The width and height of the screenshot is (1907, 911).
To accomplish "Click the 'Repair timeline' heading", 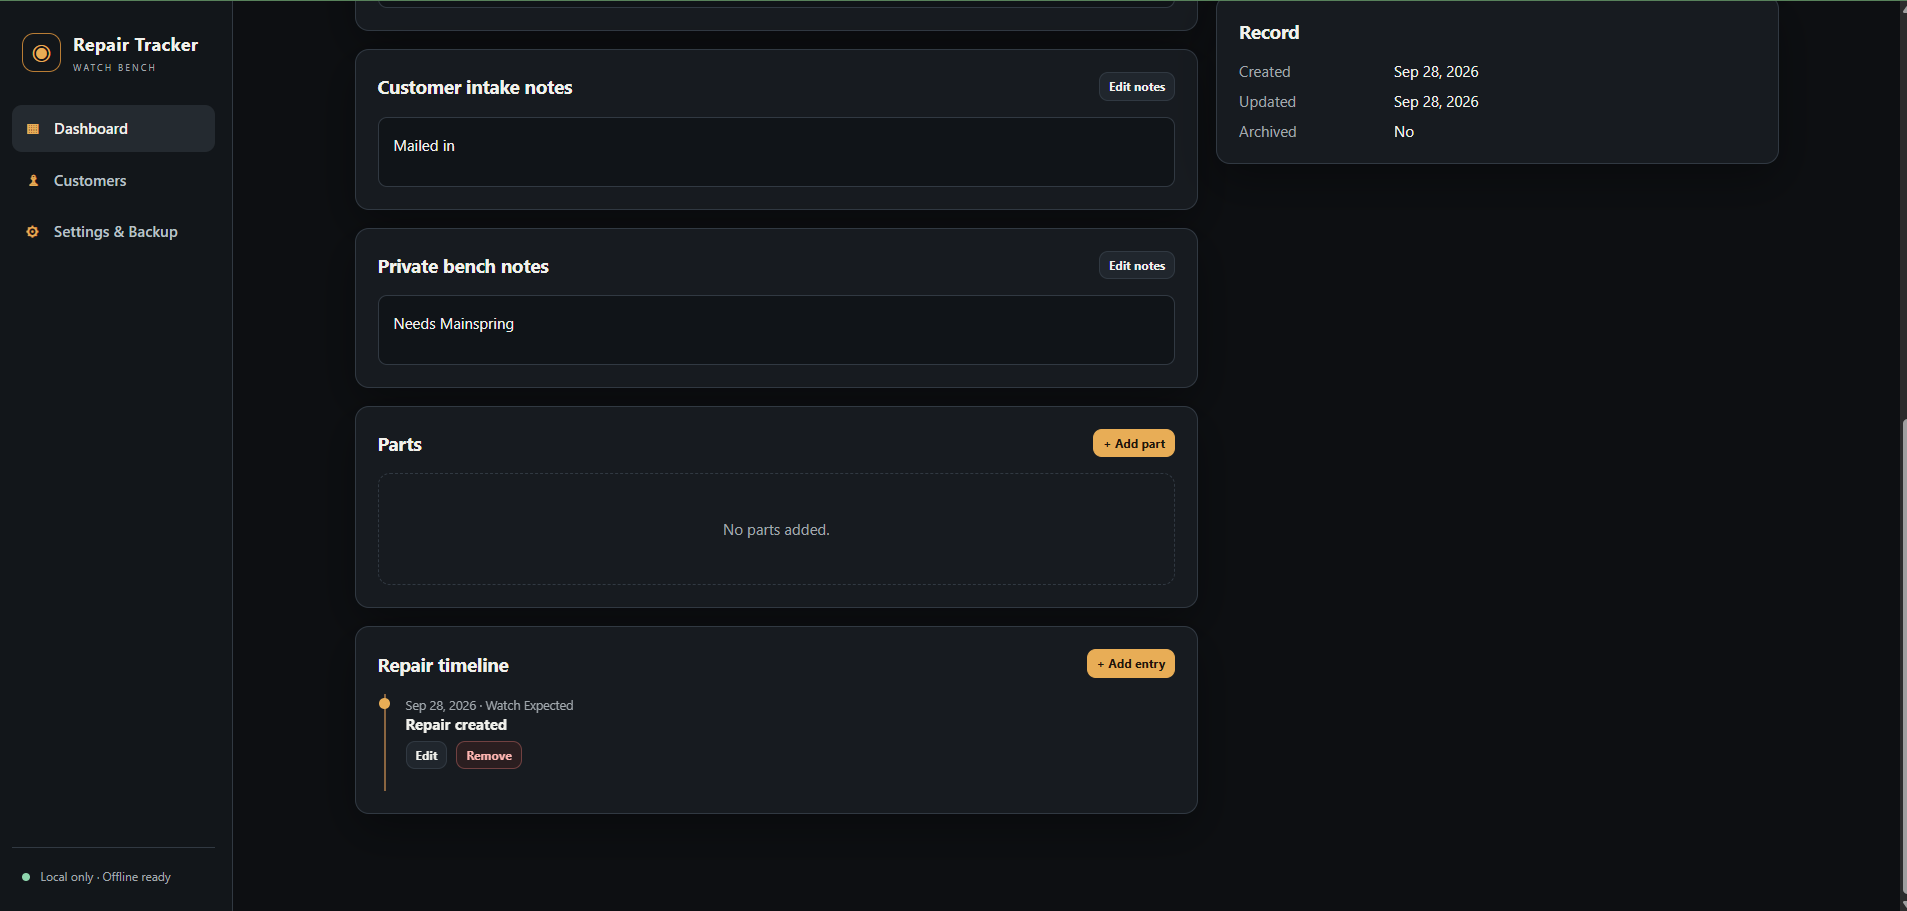I will click(443, 666).
